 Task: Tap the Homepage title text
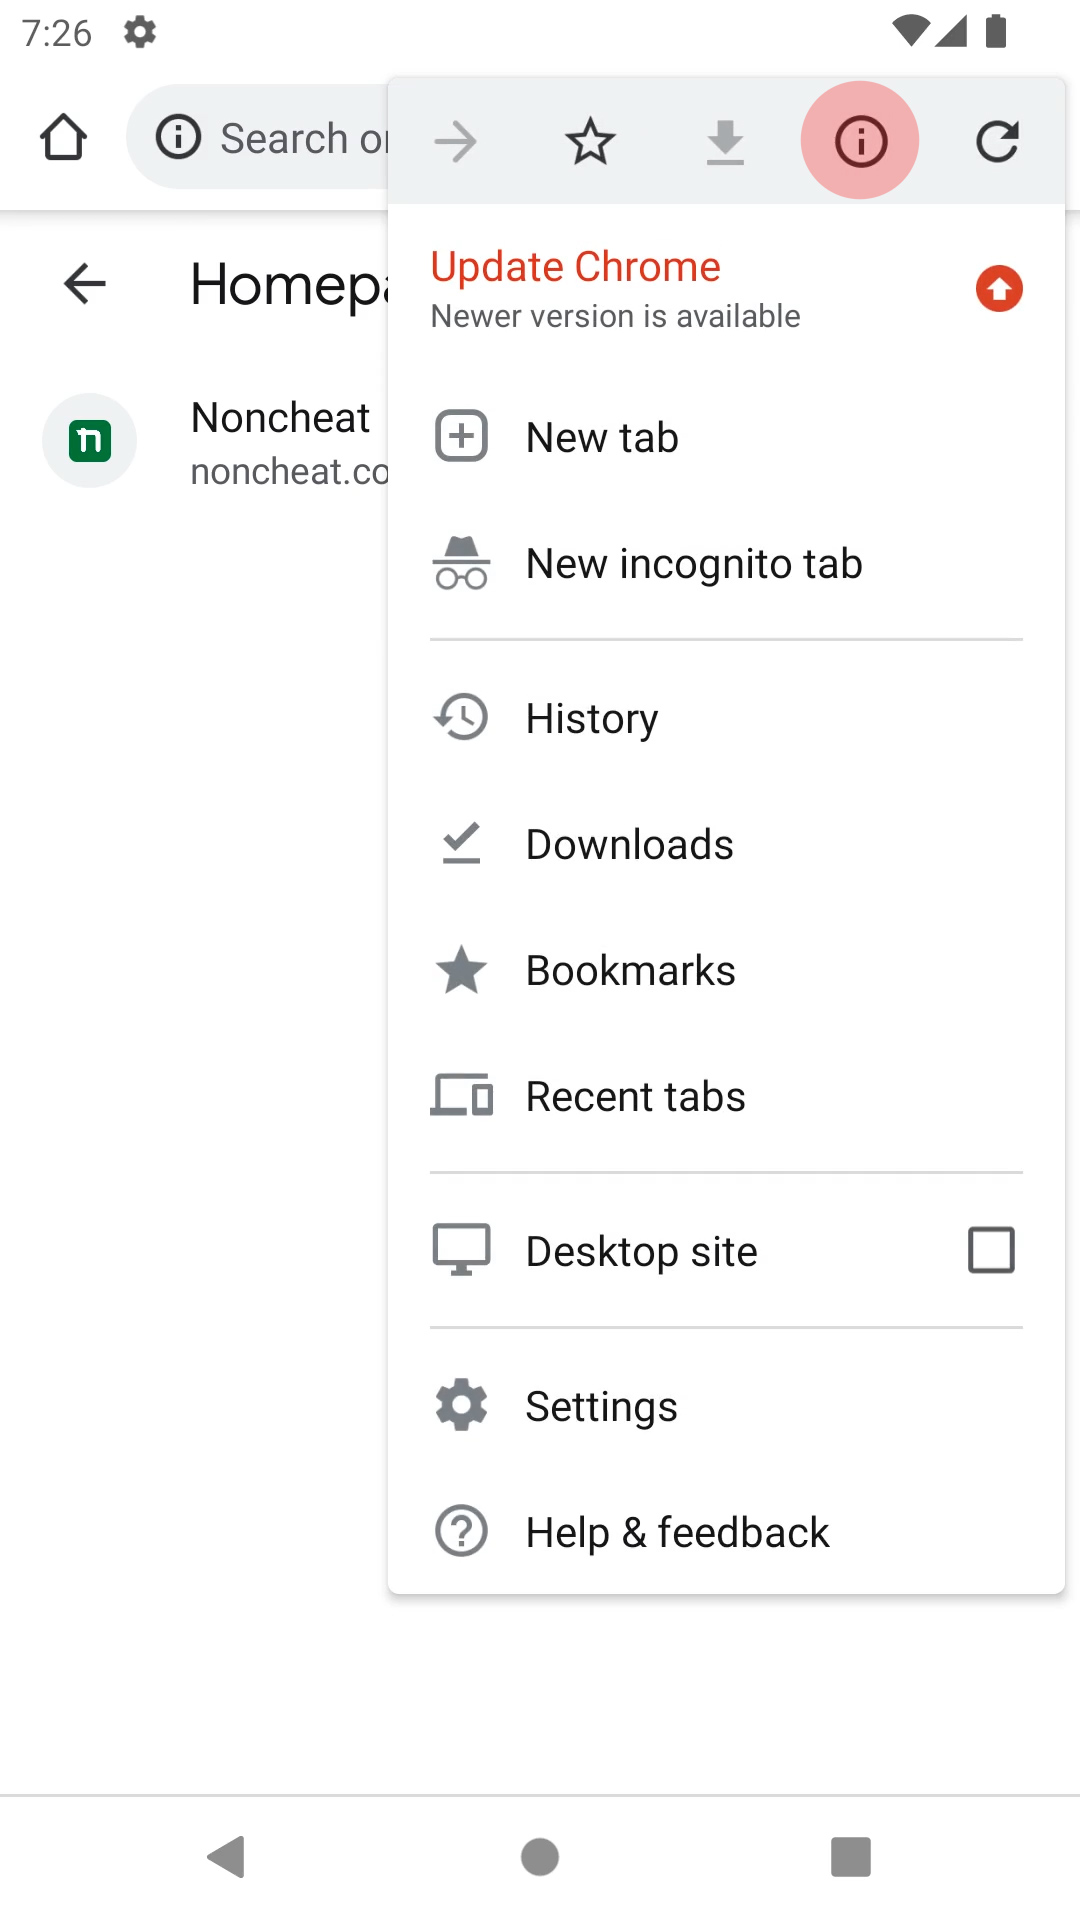[x=290, y=285]
